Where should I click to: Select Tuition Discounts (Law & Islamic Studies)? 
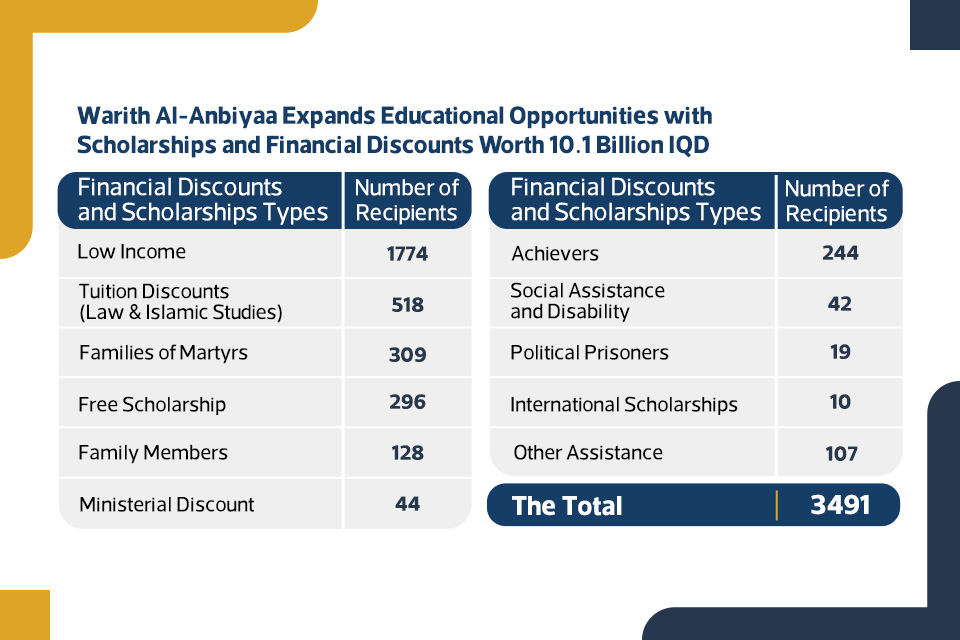180,302
